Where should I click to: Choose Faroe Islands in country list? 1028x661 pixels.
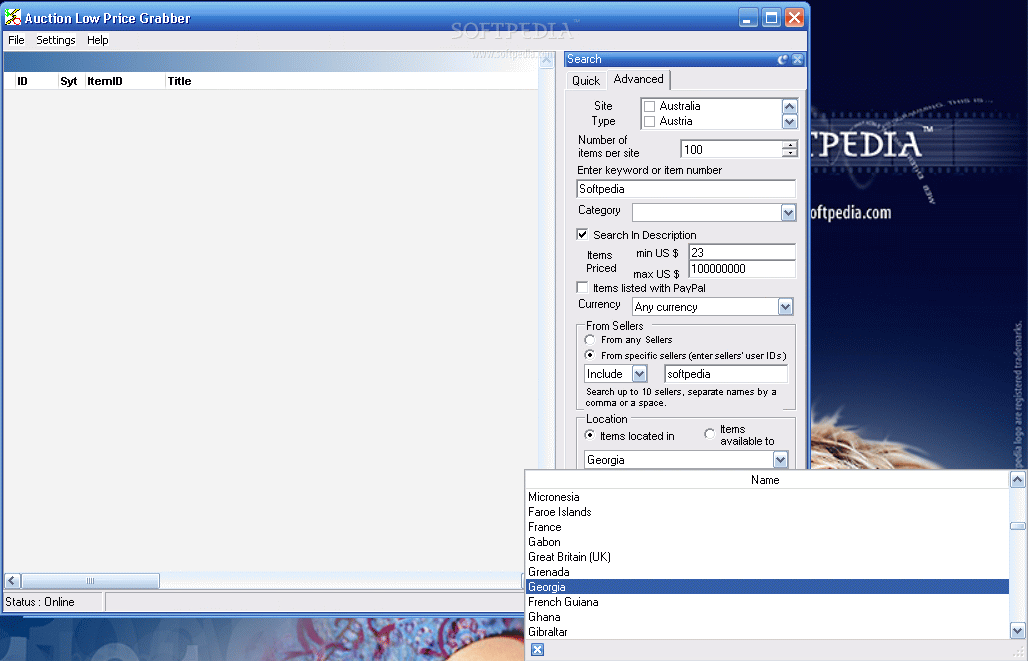[767, 512]
